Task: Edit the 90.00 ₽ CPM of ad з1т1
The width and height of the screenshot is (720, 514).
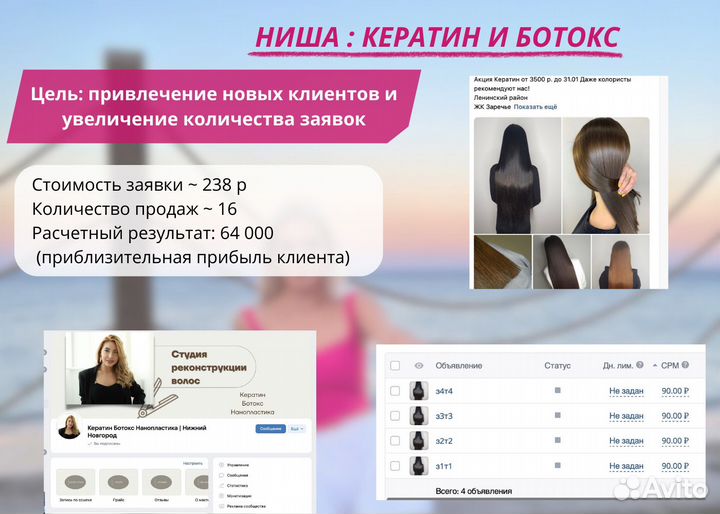Action: [x=675, y=466]
